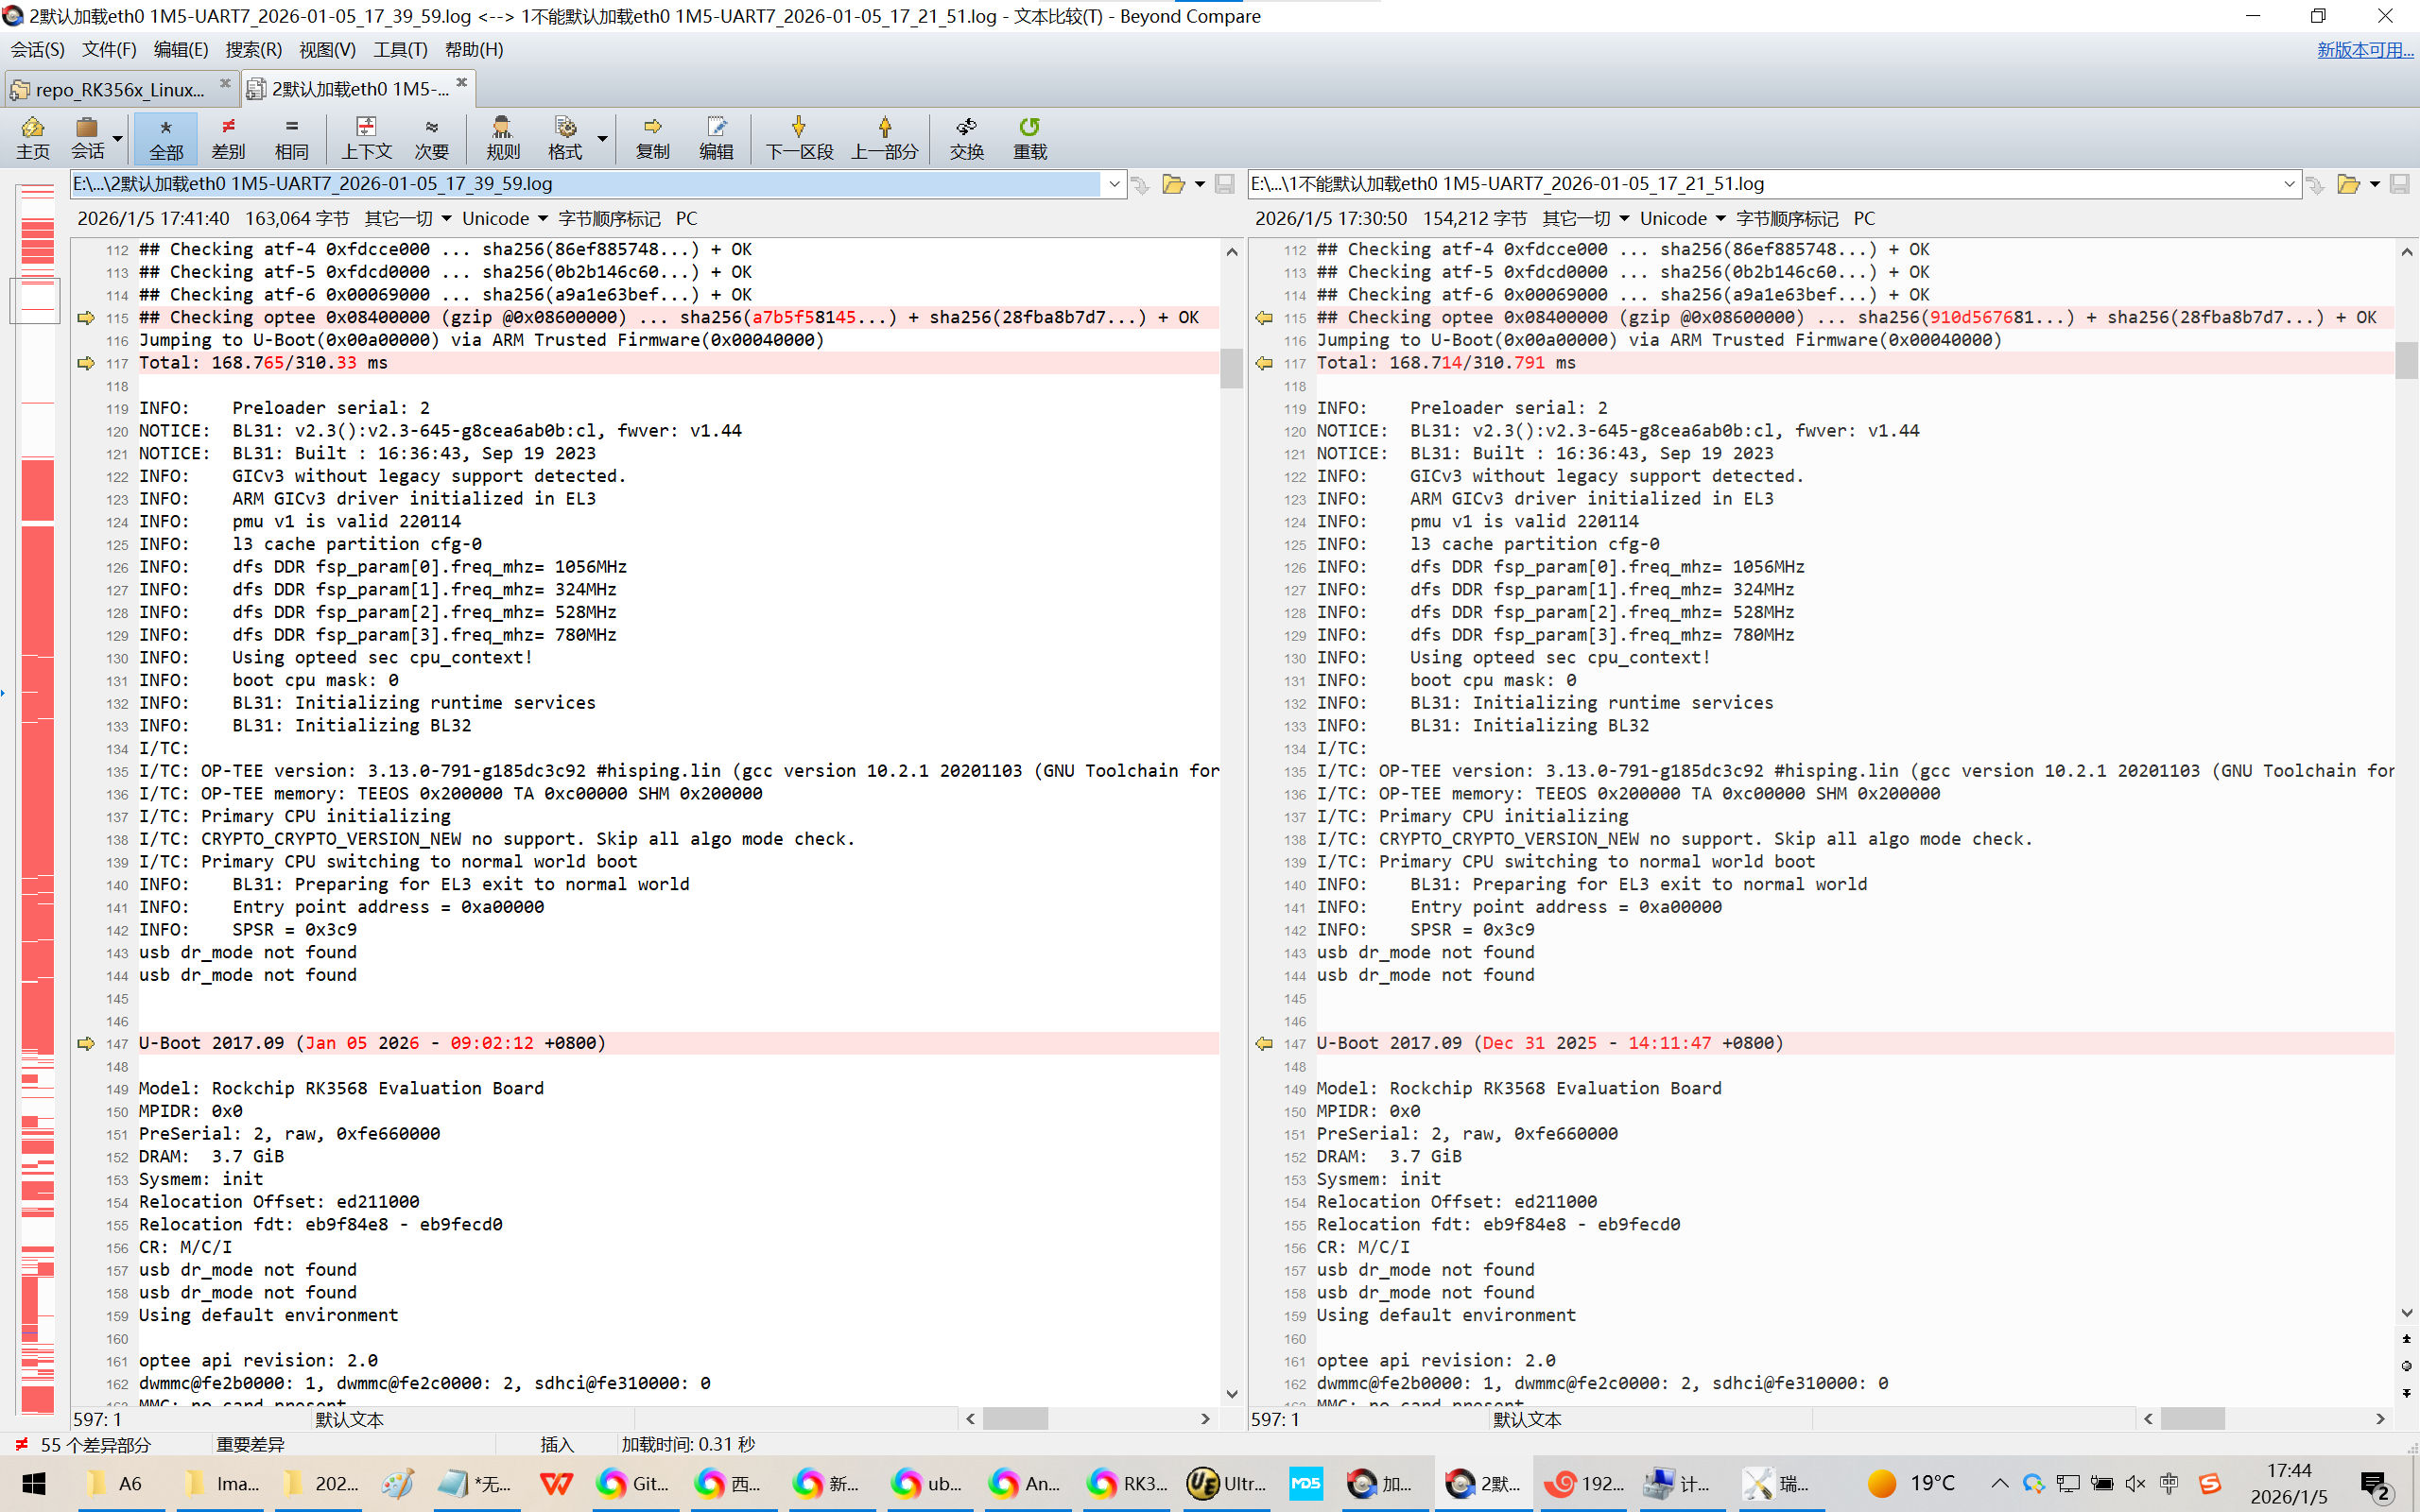The height and width of the screenshot is (1512, 2420).
Task: Open the Rules (规则) dialog icon
Action: pos(502,137)
